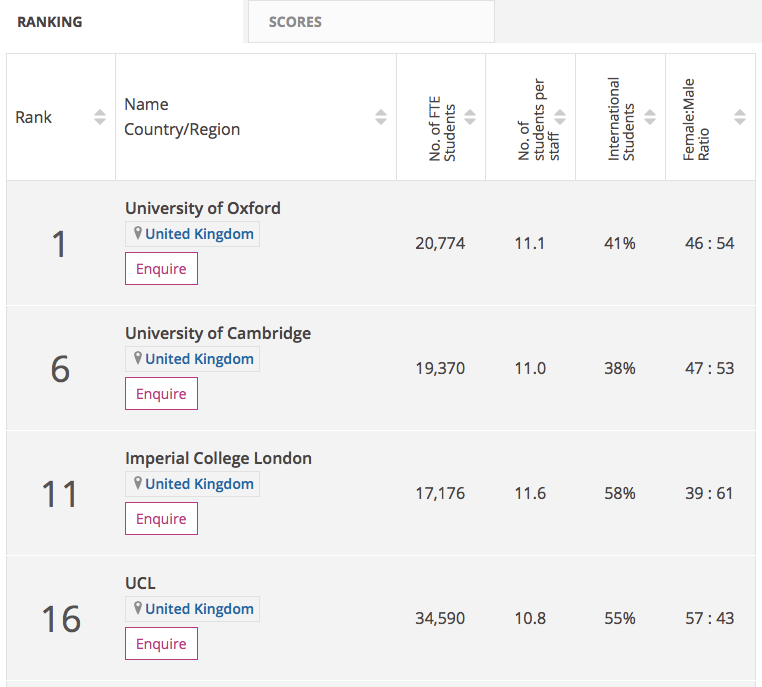This screenshot has height=687, width=762.
Task: Open University of Cambridge profile link
Action: coord(218,333)
